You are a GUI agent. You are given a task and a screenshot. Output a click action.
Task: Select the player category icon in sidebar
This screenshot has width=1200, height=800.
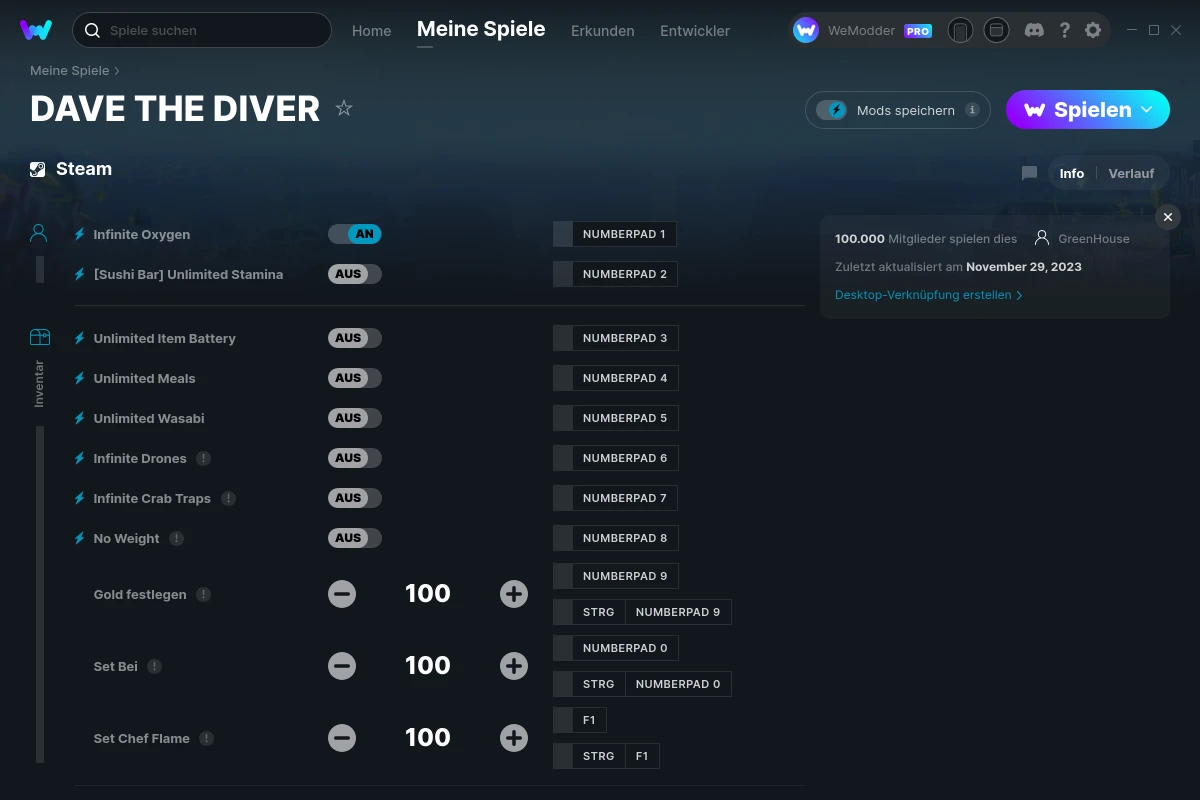[x=39, y=233]
